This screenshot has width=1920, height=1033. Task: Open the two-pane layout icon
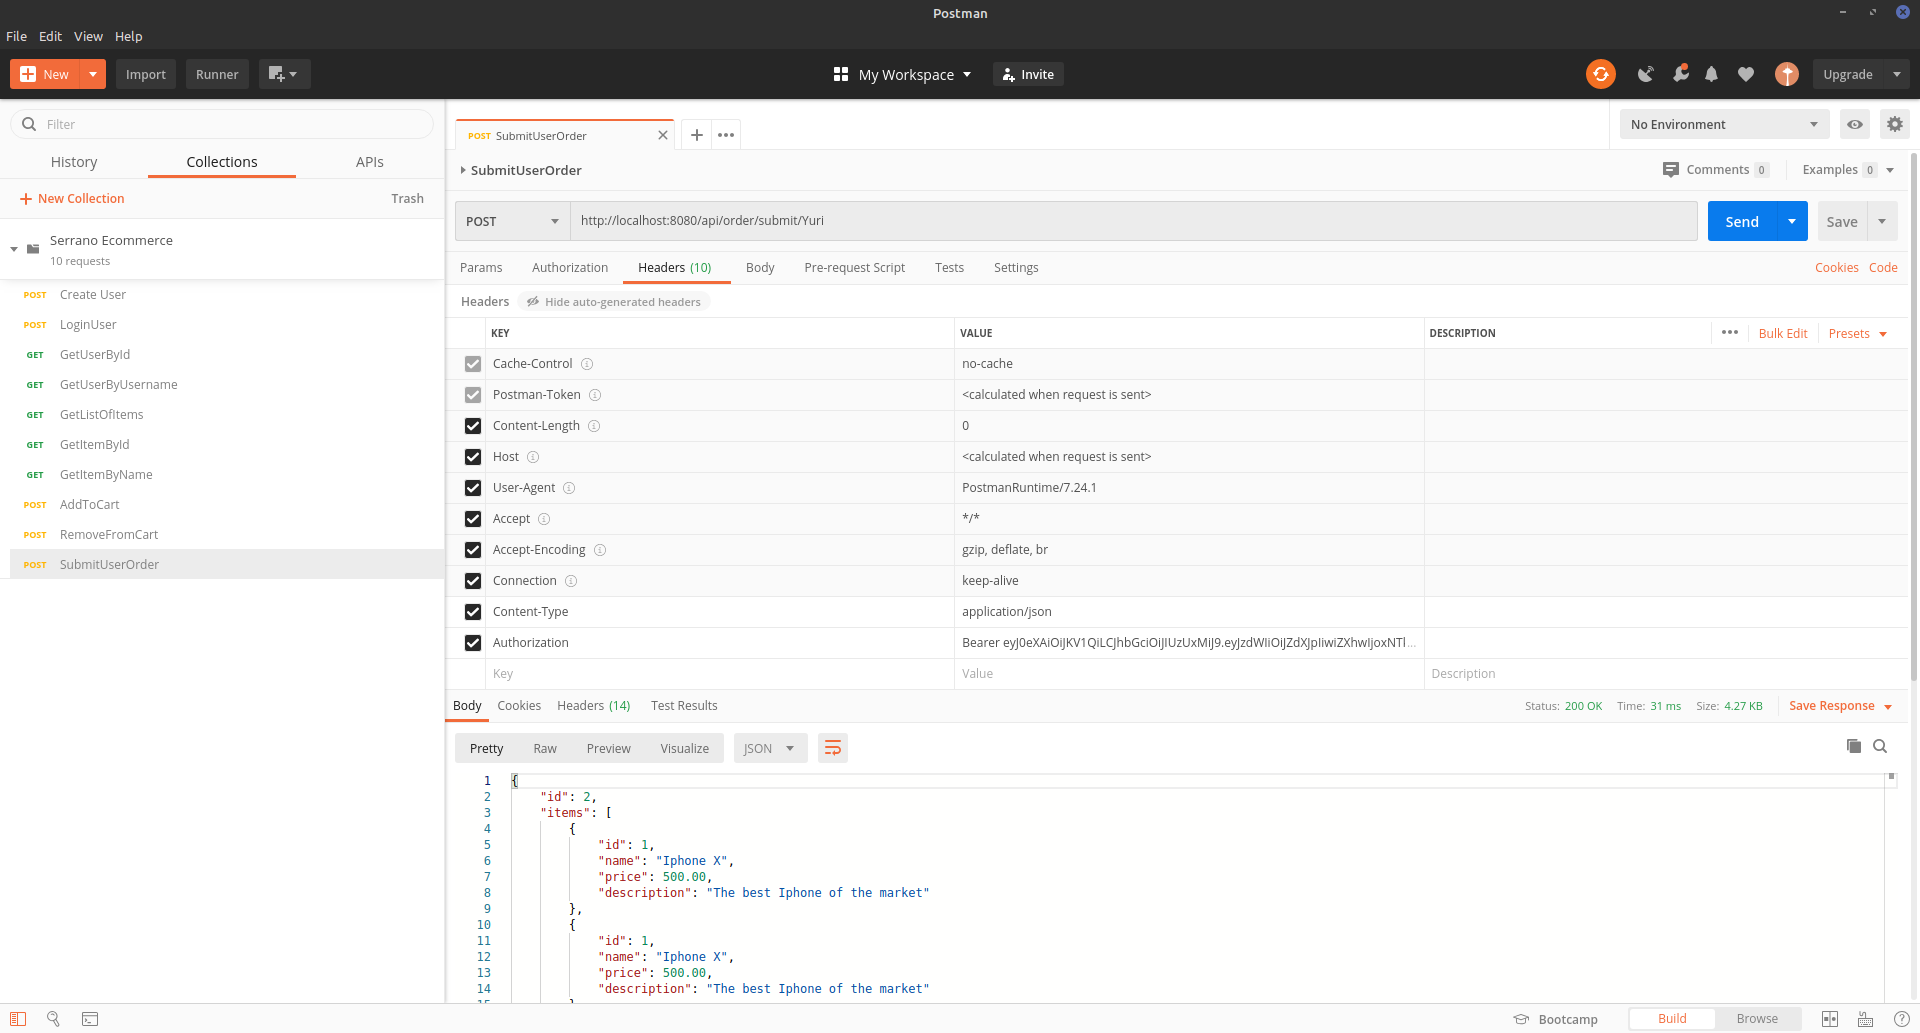pyautogui.click(x=1830, y=1019)
